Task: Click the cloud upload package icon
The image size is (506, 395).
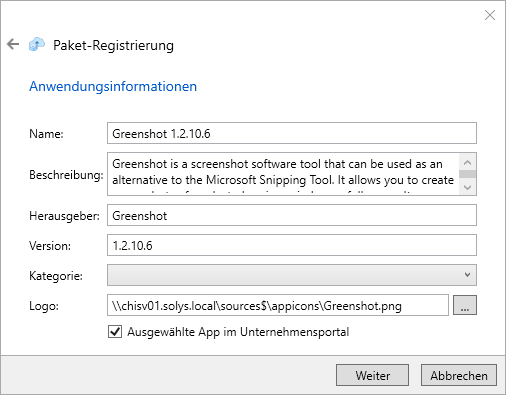Action: tap(37, 44)
